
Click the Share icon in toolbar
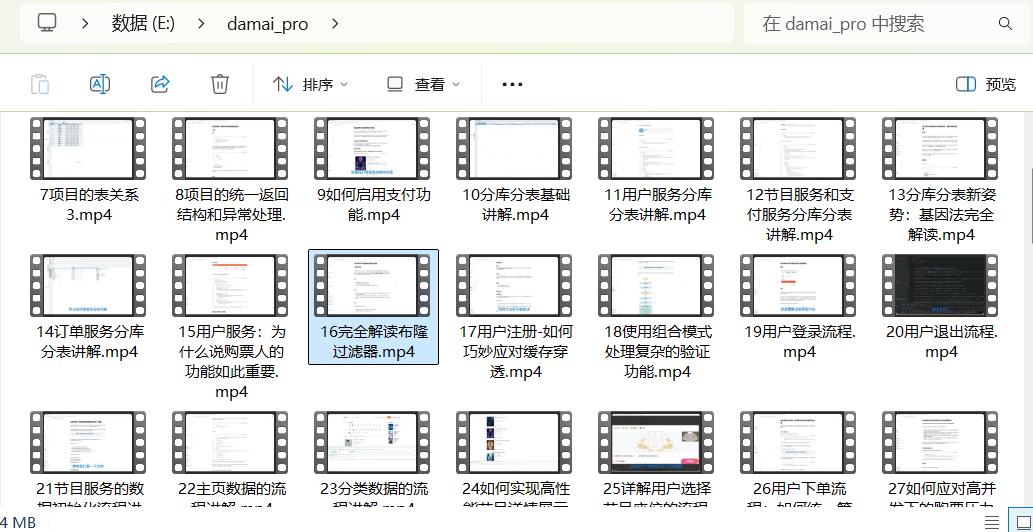tap(160, 84)
